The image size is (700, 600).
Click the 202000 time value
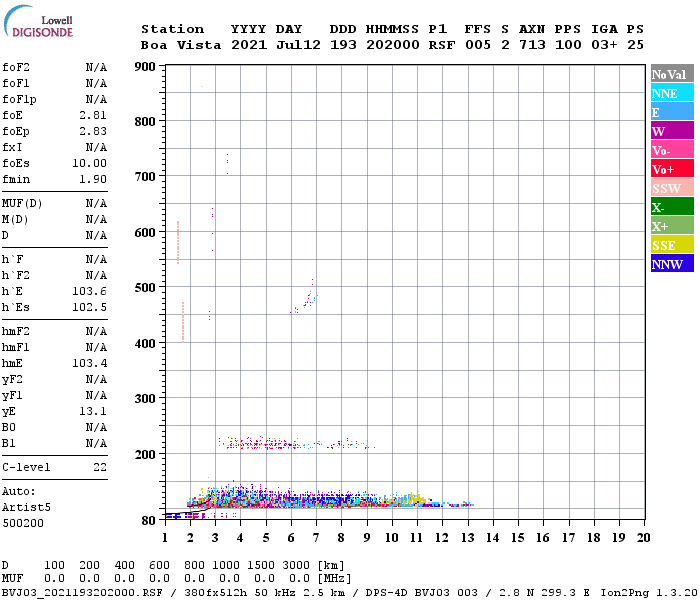pos(393,45)
